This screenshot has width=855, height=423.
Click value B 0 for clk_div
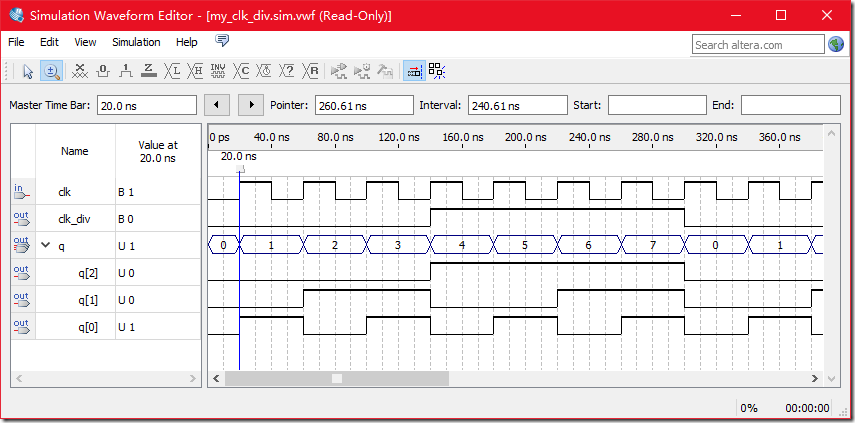[x=126, y=219]
